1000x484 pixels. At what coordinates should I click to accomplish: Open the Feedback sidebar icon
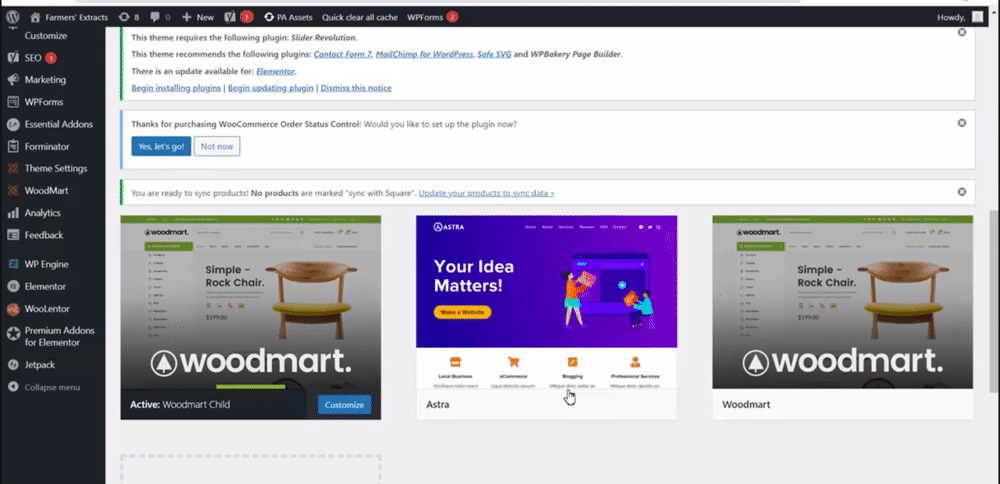point(13,235)
